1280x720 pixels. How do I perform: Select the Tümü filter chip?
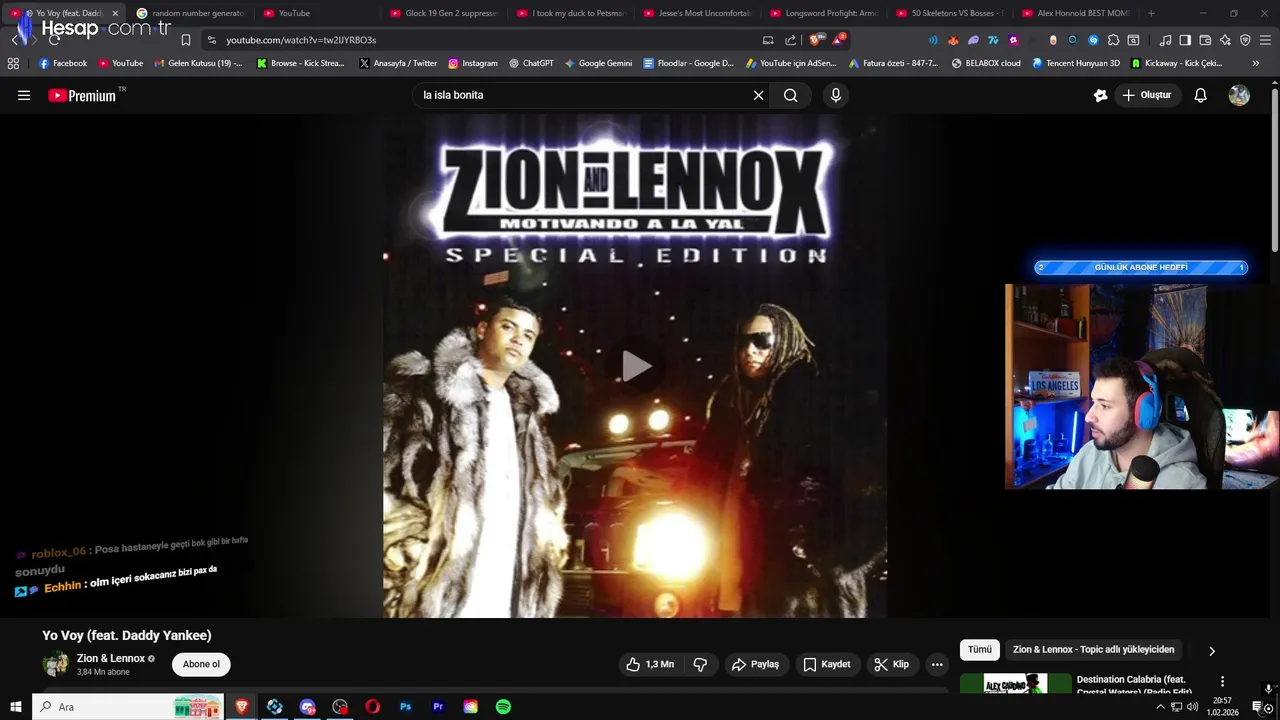980,650
